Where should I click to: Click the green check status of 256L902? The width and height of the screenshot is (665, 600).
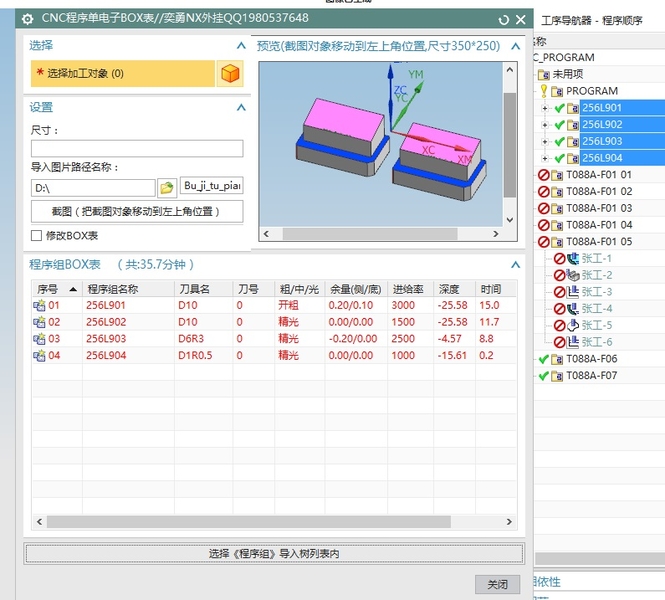coord(559,125)
